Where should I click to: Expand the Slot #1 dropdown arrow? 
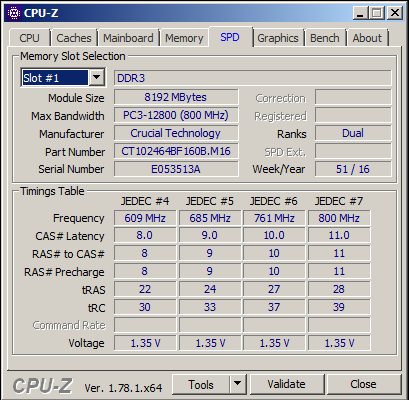coord(97,78)
